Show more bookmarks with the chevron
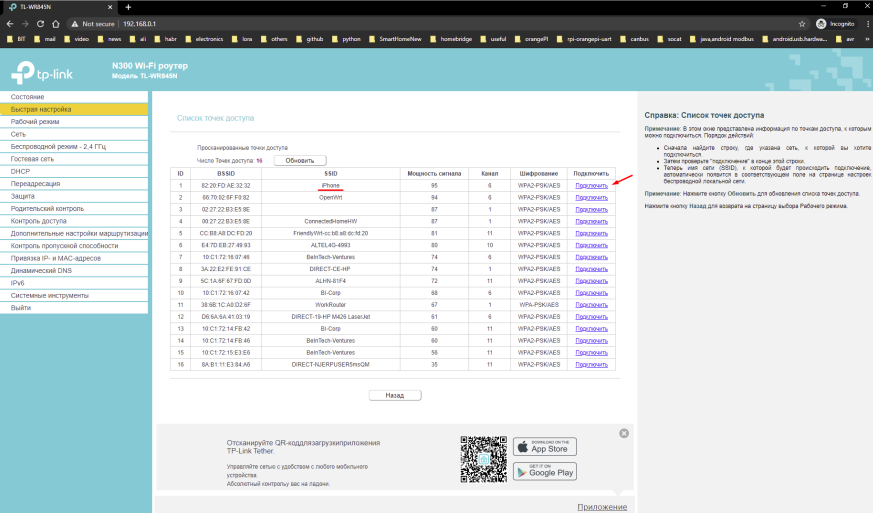The height and width of the screenshot is (513, 873). (x=867, y=39)
